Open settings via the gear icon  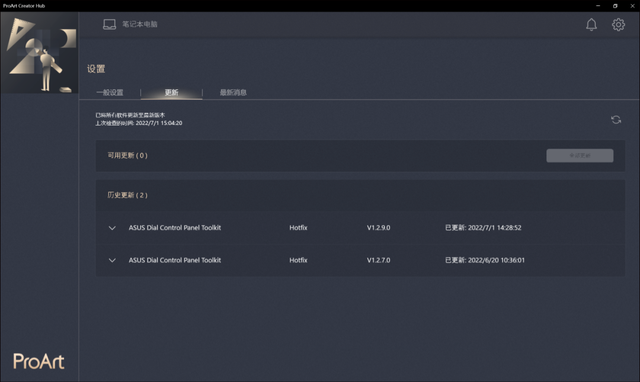click(618, 24)
